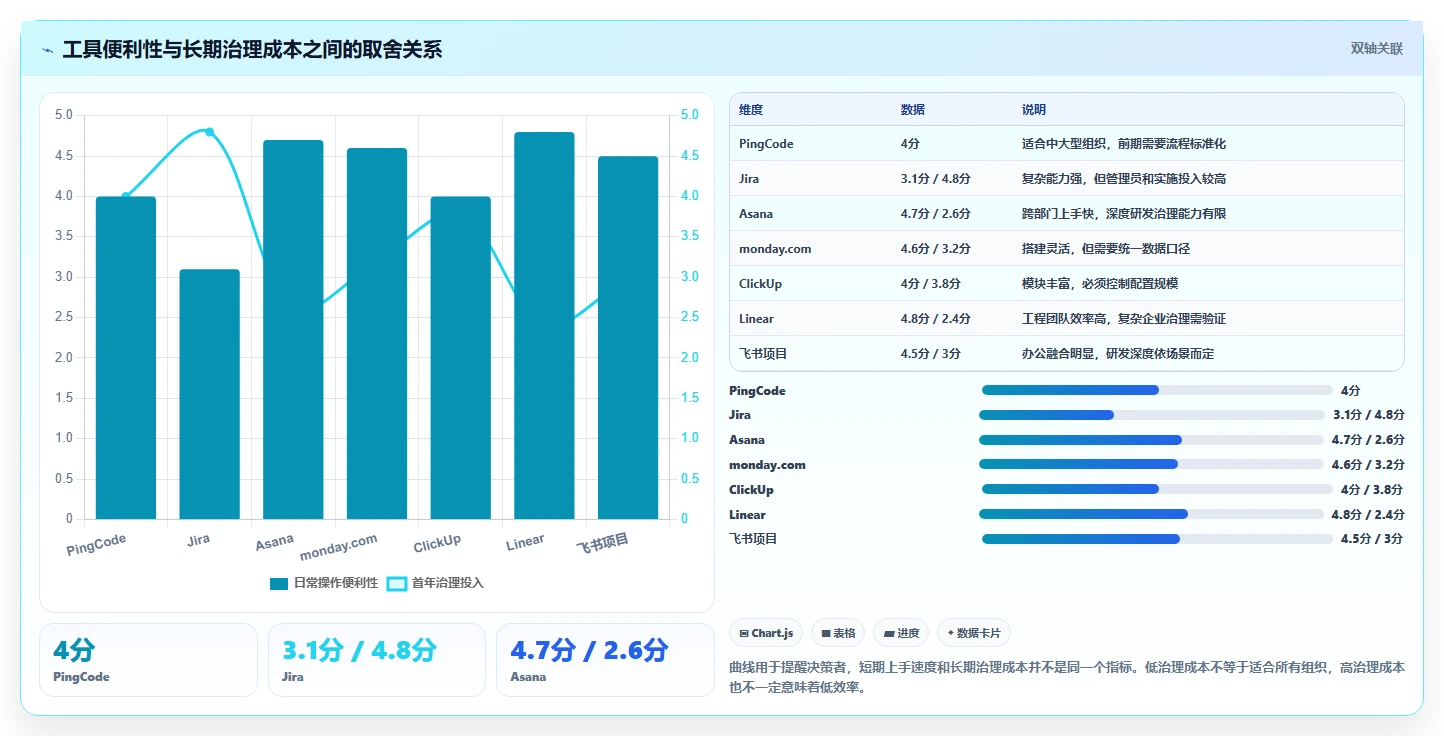Click the 数据 column header
The image size is (1444, 736).
pos(912,110)
